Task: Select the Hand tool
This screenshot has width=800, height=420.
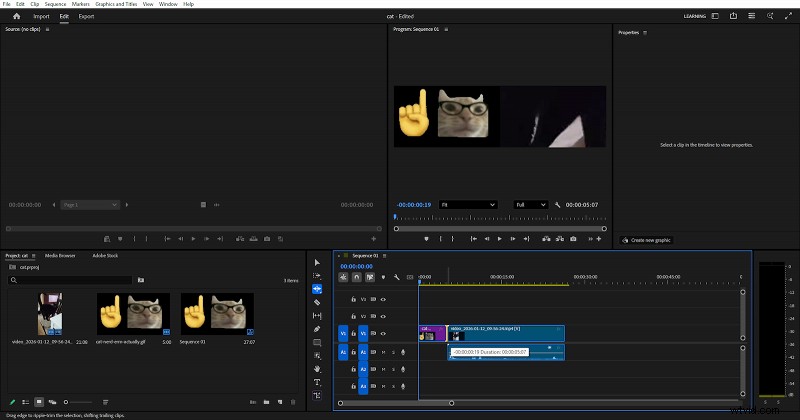Action: [317, 368]
